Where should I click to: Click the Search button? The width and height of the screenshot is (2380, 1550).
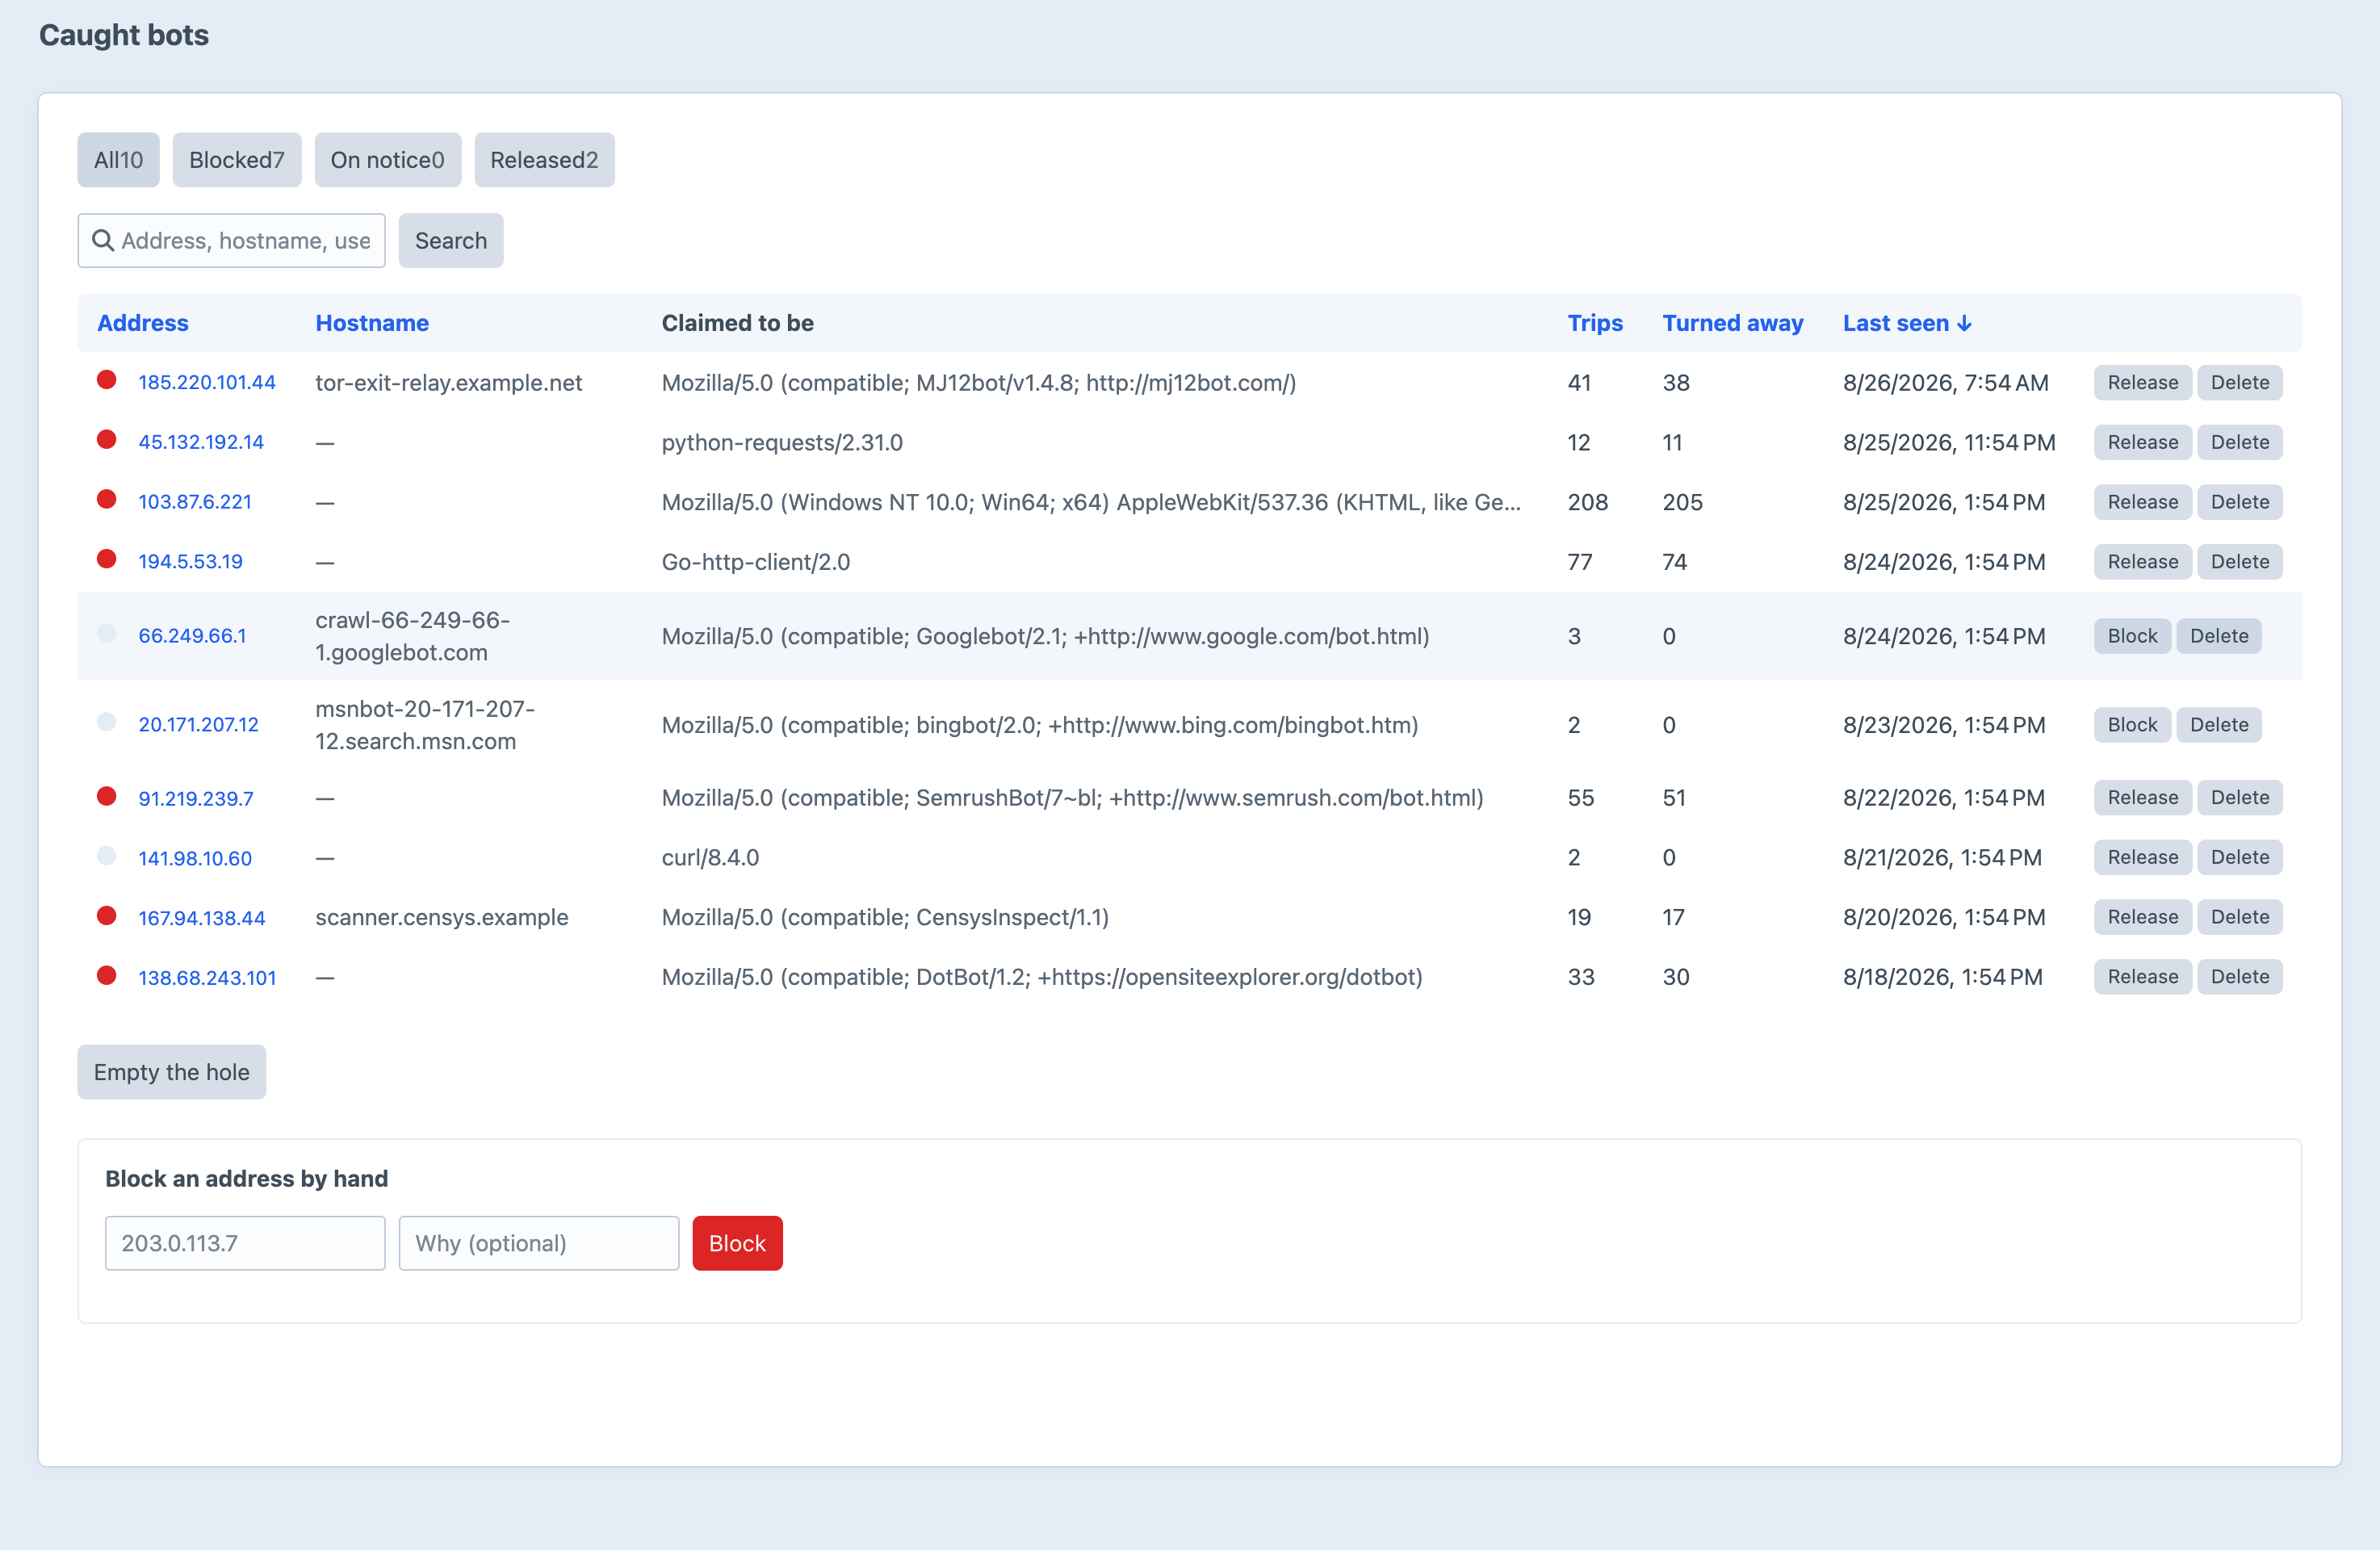pyautogui.click(x=451, y=241)
